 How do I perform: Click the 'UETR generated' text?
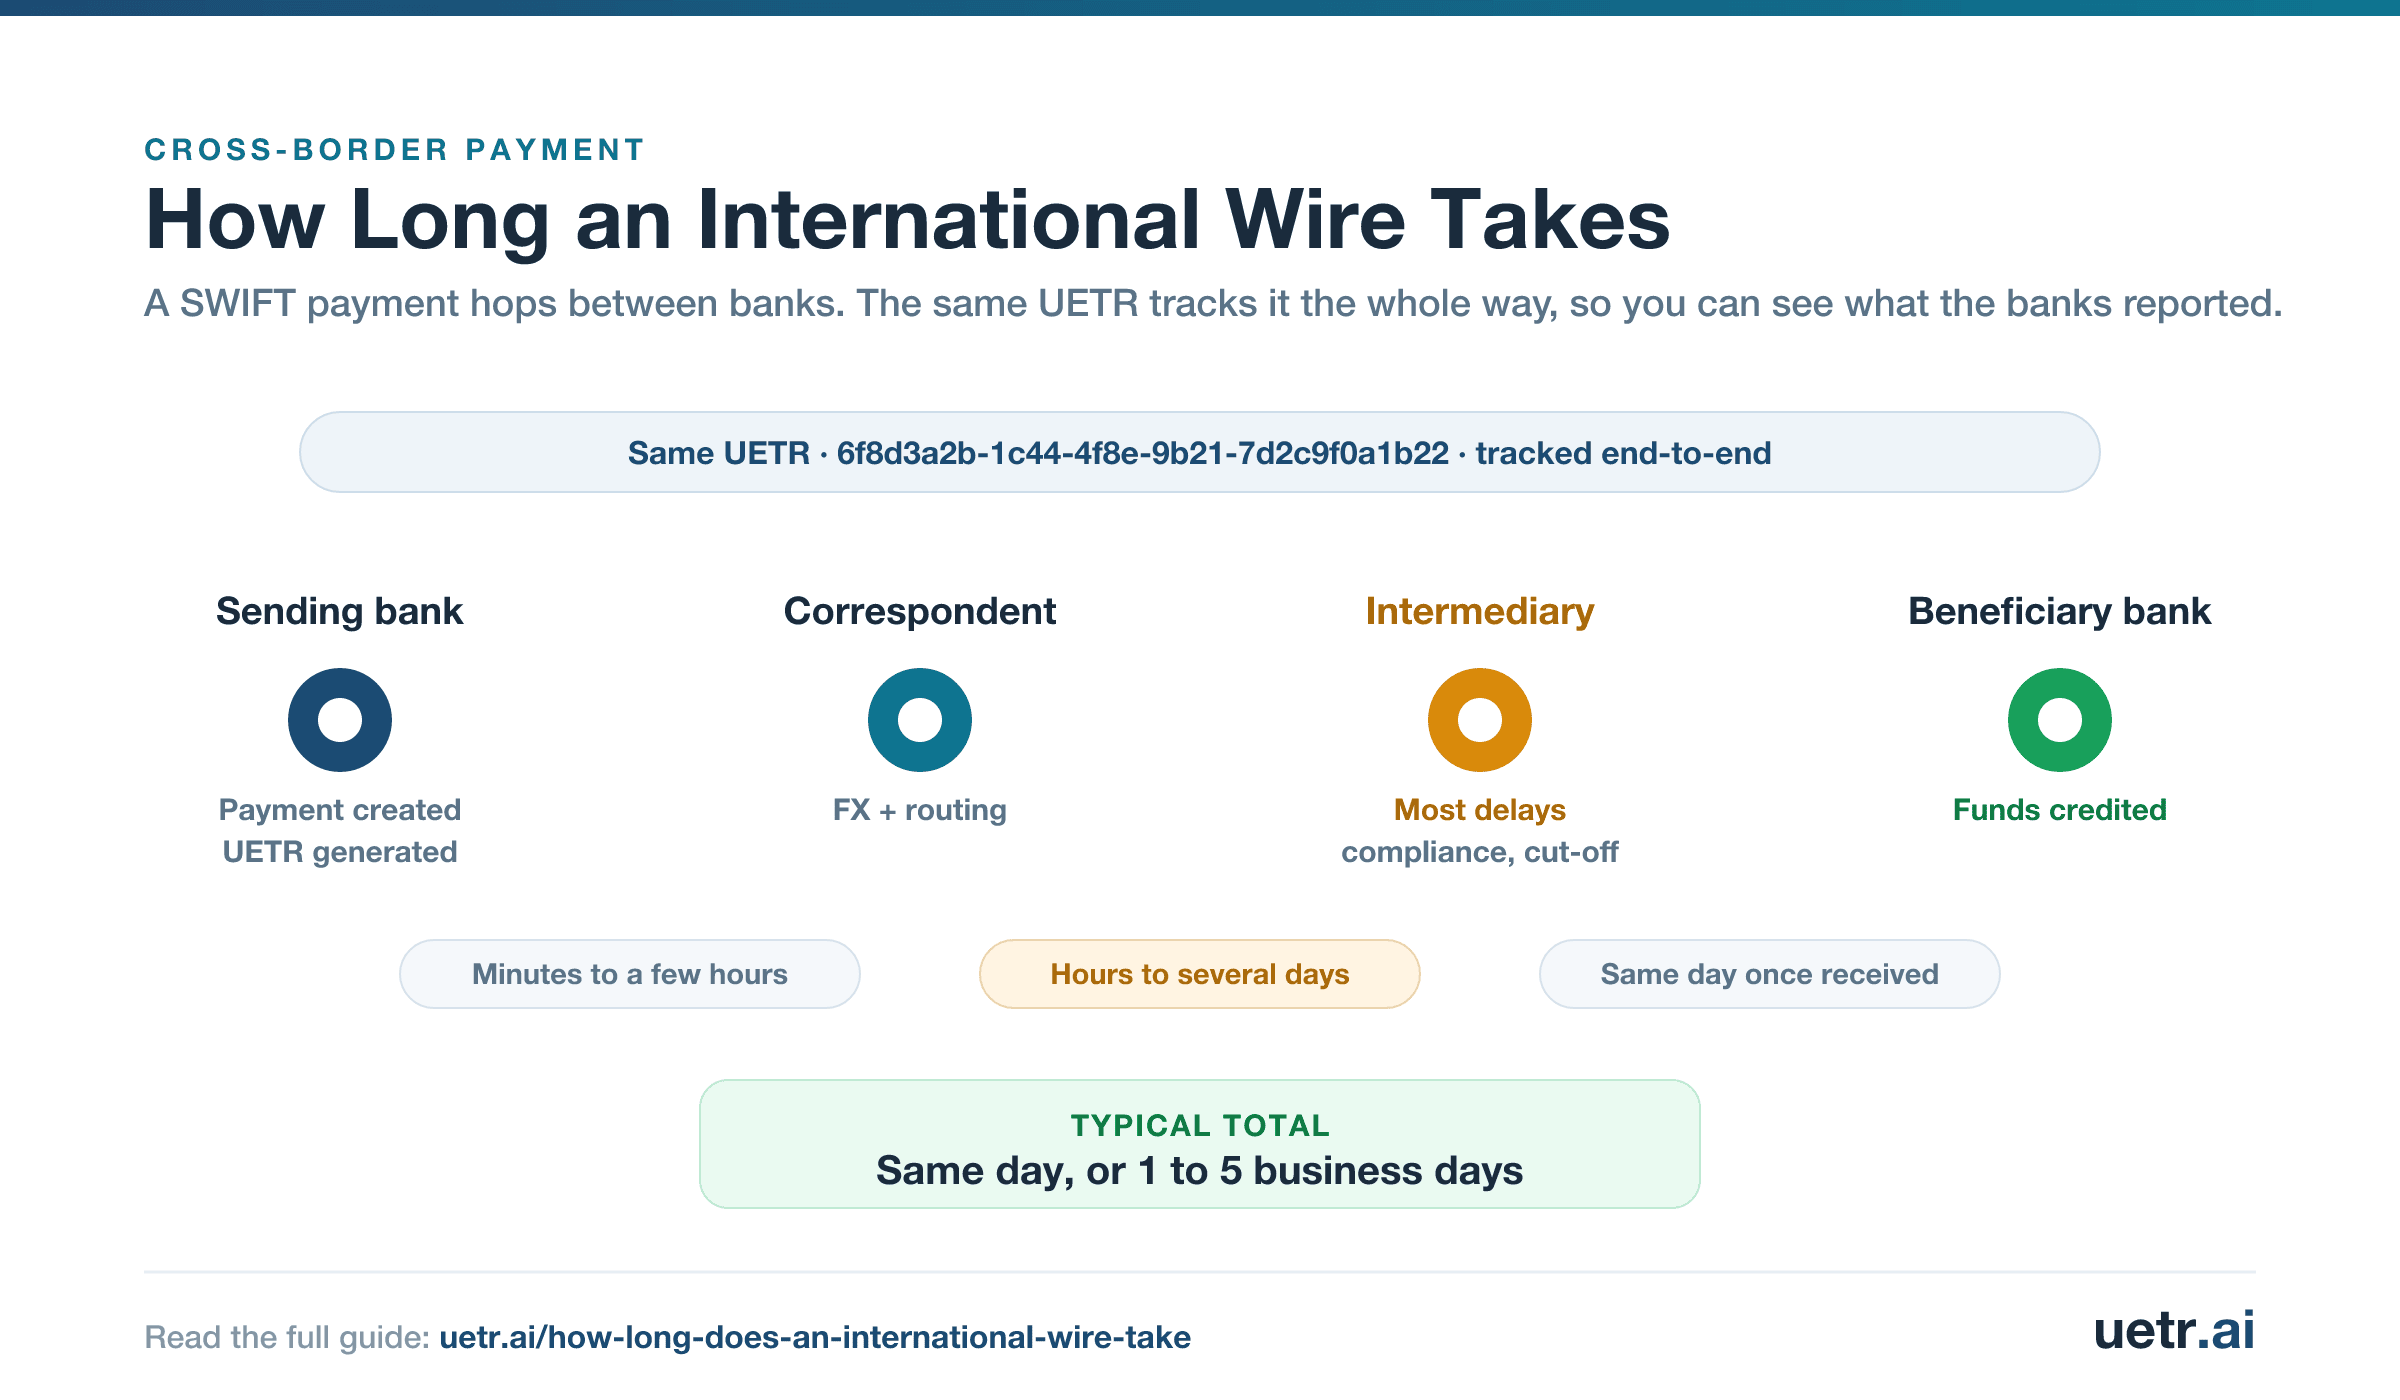(340, 851)
